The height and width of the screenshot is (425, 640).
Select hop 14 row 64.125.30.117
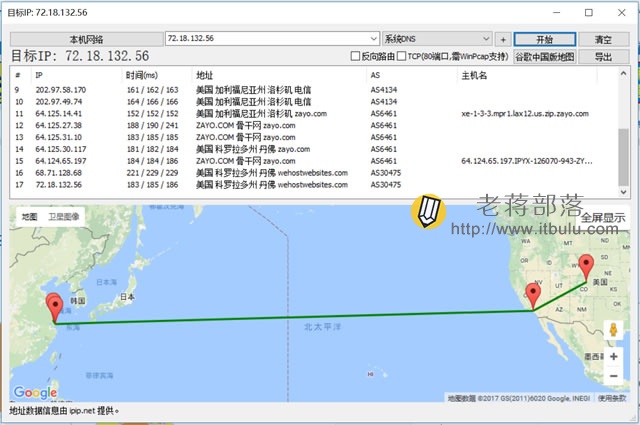[313, 149]
